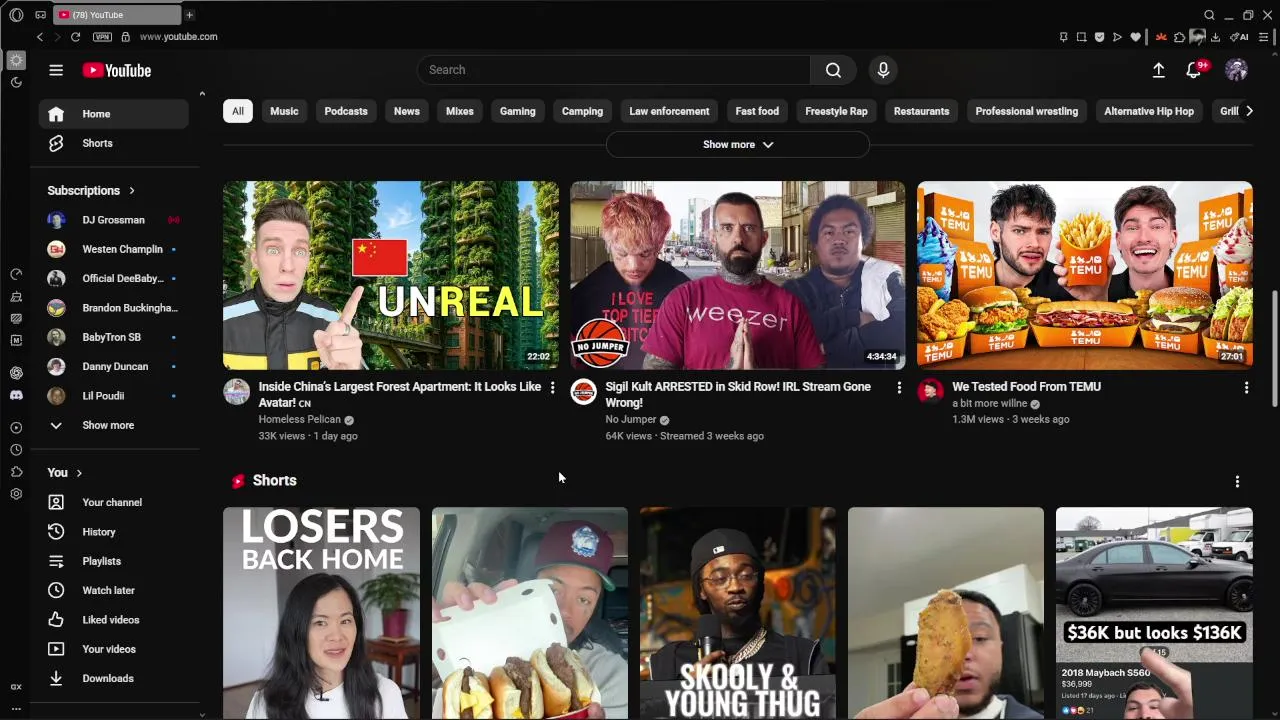Open Homeless Pelican channel link
Image resolution: width=1280 pixels, height=720 pixels.
(299, 419)
